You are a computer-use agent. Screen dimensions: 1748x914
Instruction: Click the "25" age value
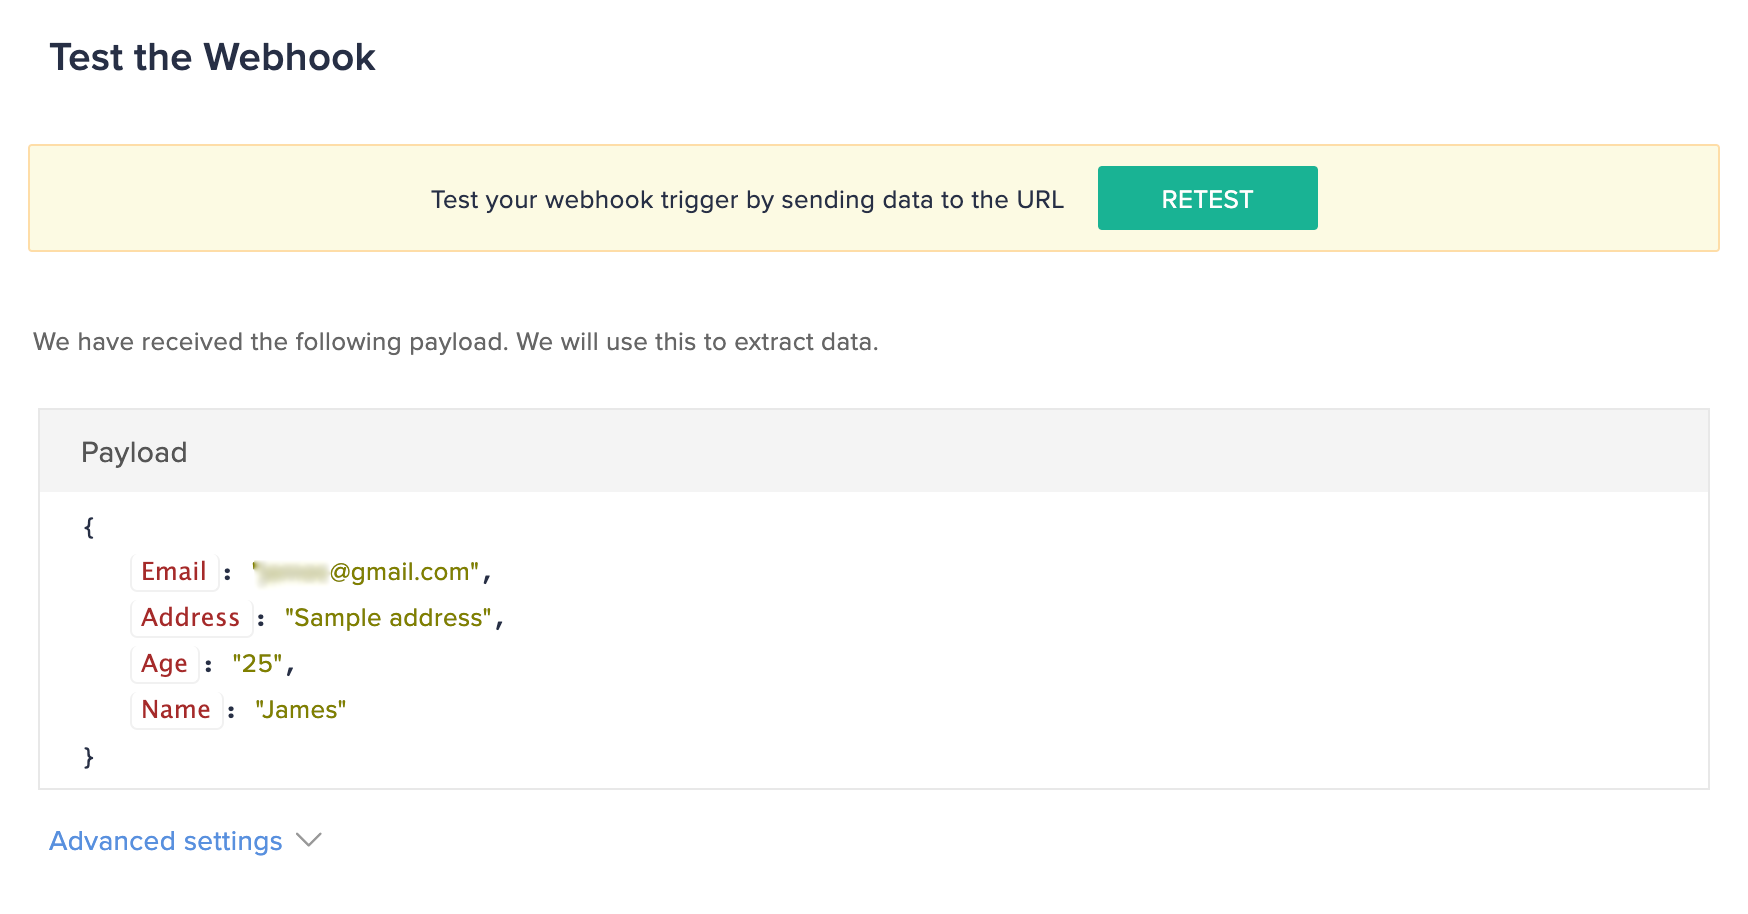(258, 664)
